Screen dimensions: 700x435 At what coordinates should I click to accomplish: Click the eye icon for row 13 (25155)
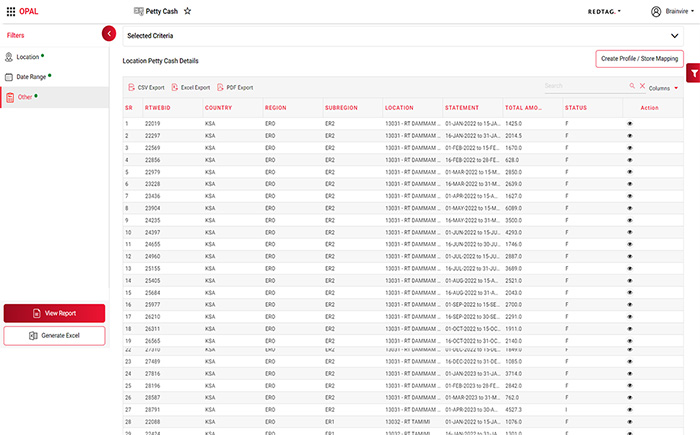630,268
